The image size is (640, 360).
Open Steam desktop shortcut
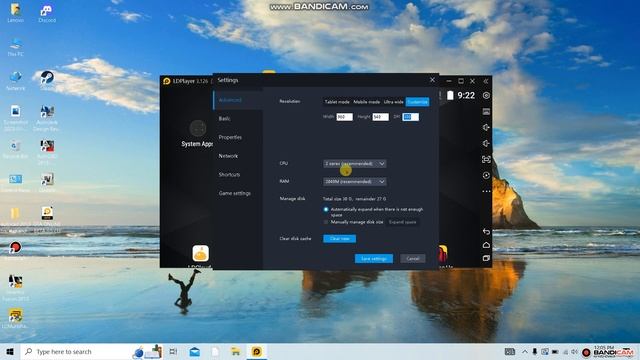[47, 81]
